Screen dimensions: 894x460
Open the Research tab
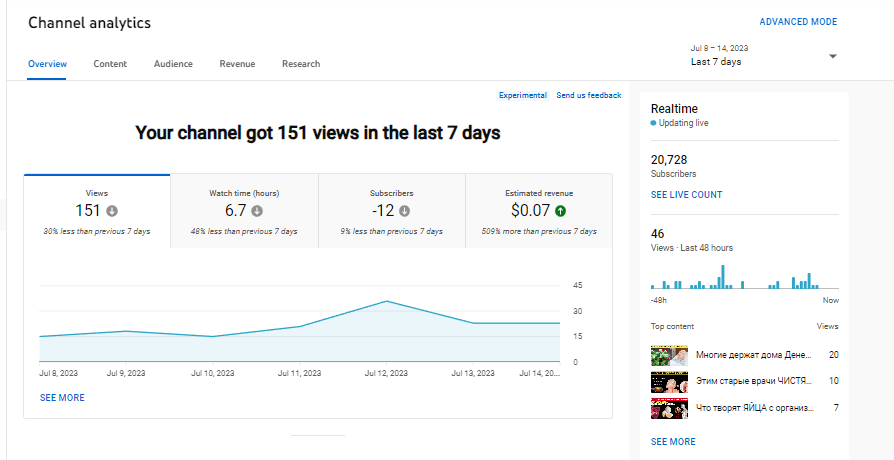301,64
